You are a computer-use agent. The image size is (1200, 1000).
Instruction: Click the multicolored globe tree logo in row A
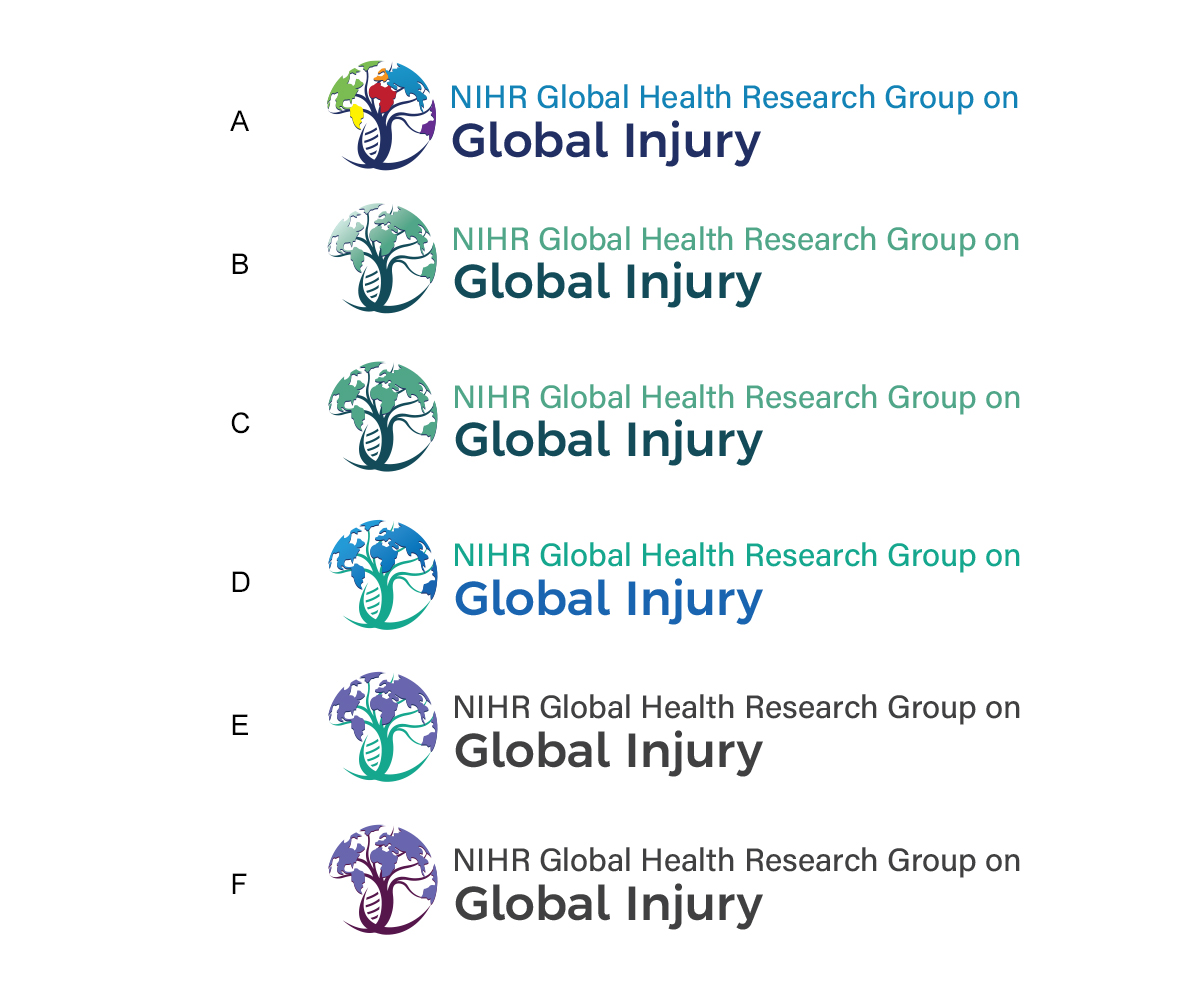point(383,115)
